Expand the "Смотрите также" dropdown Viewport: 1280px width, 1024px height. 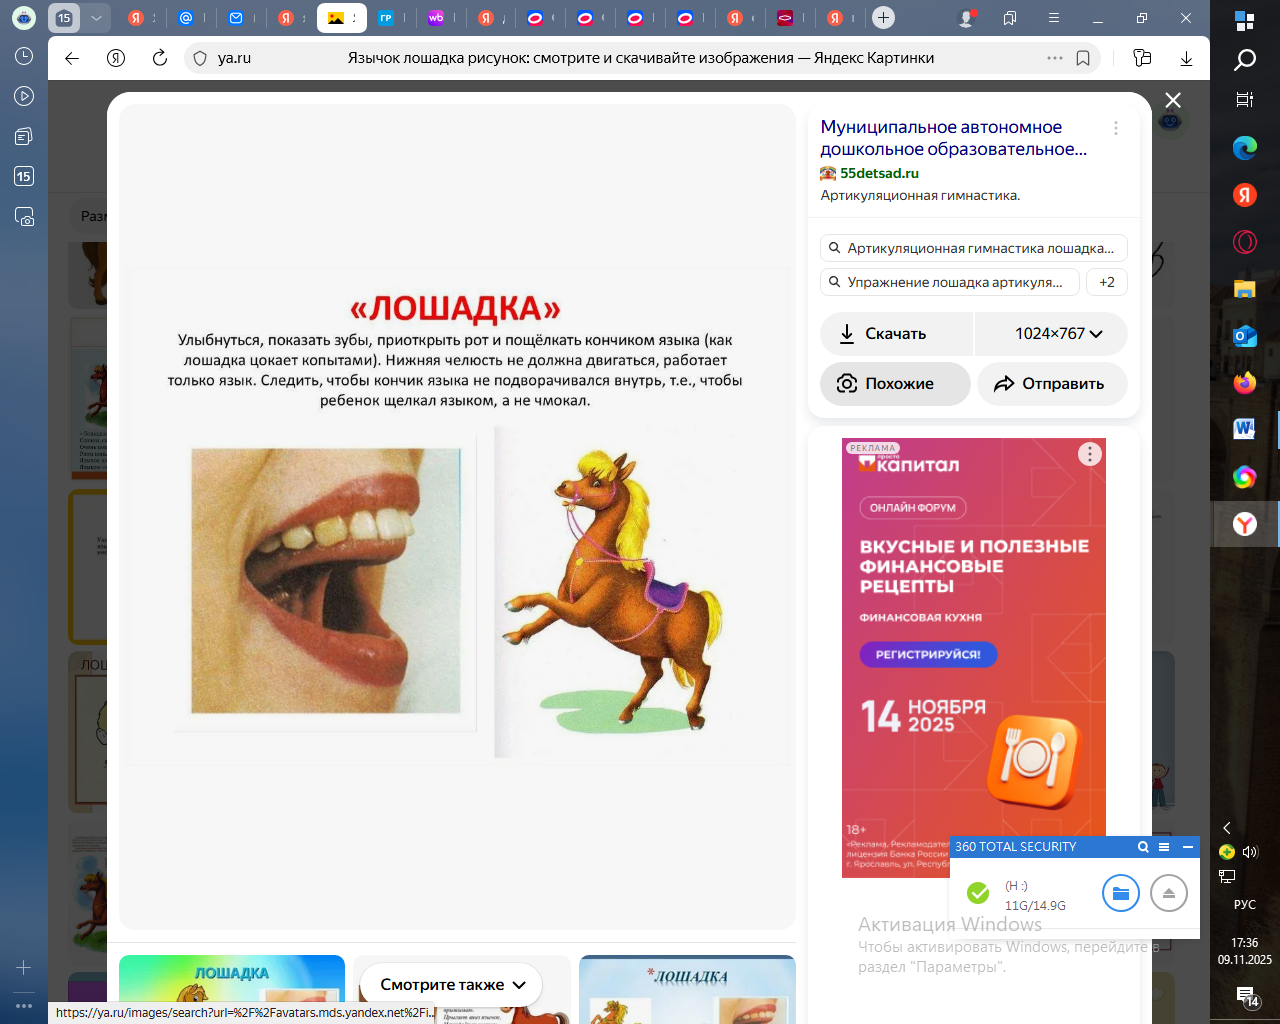pyautogui.click(x=453, y=985)
